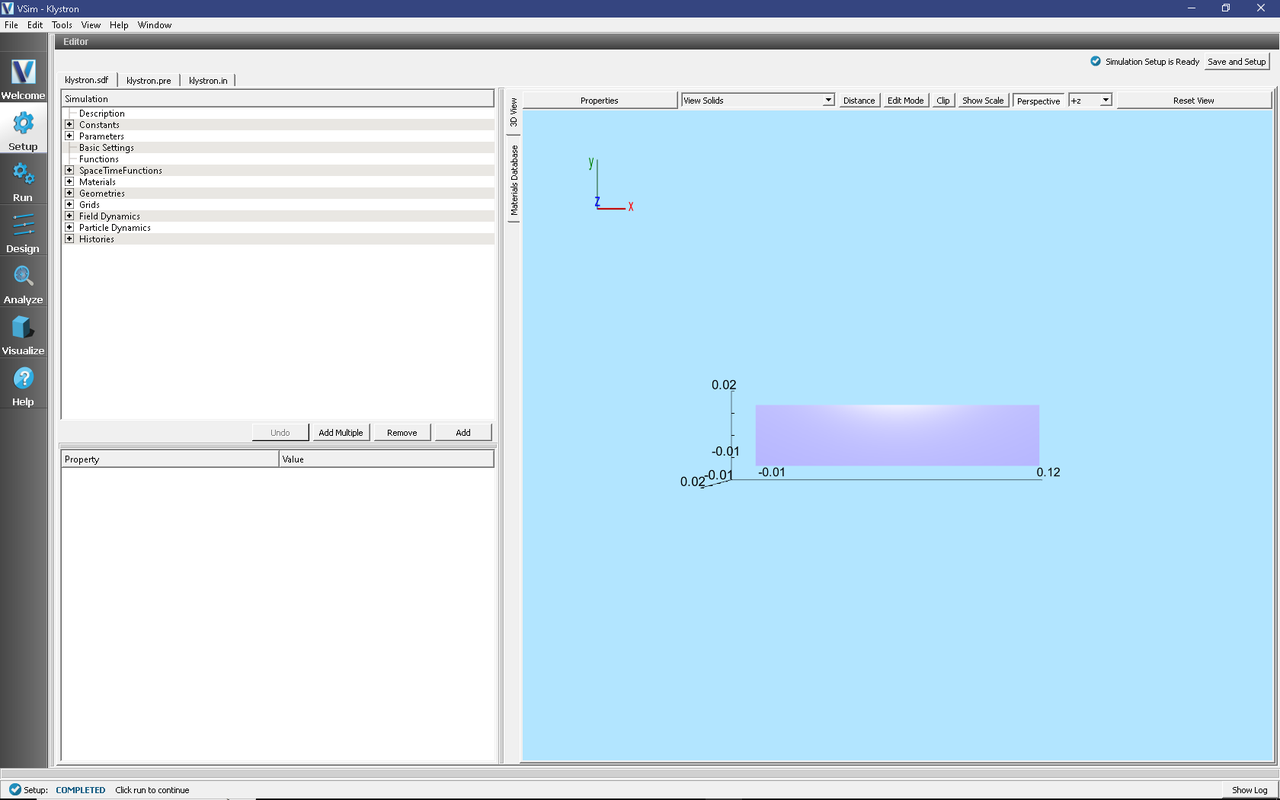
Task: Expand the Field Dynamics node
Action: click(69, 216)
